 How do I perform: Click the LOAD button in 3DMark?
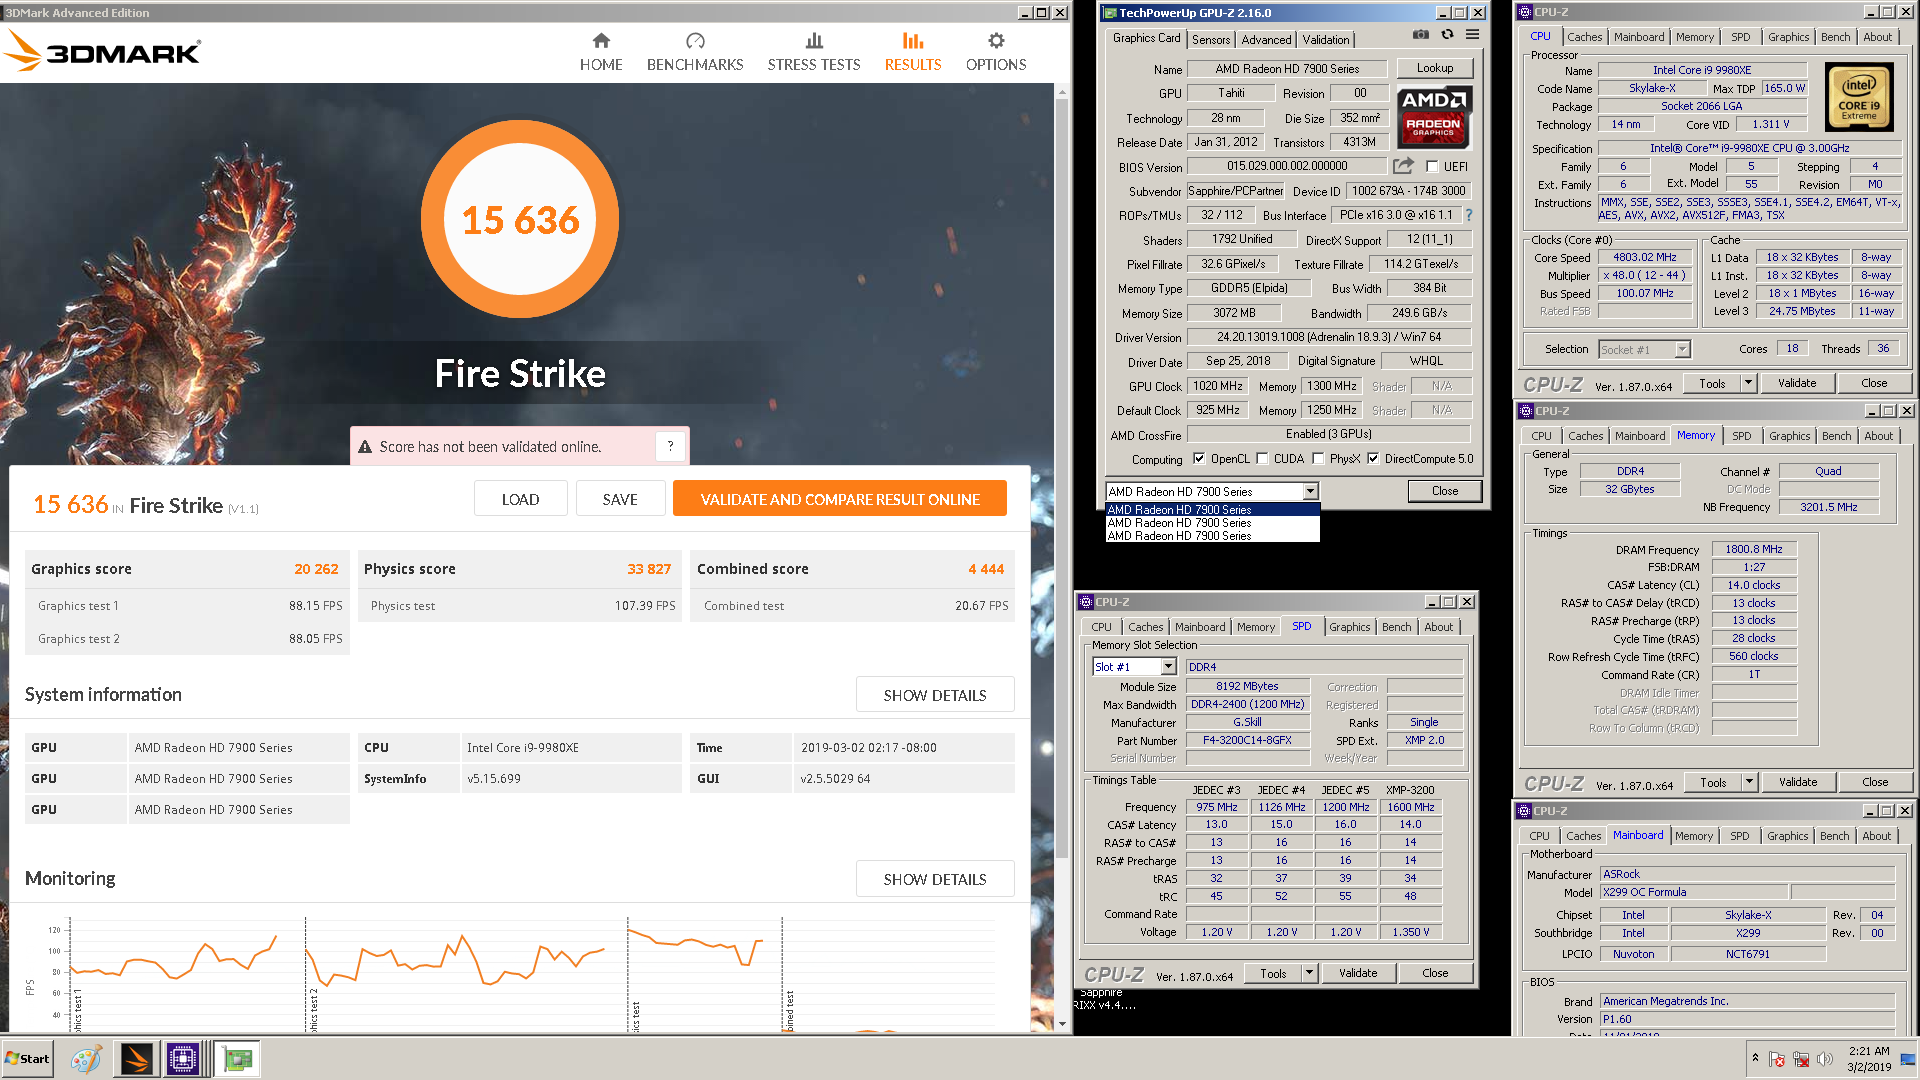[x=520, y=499]
